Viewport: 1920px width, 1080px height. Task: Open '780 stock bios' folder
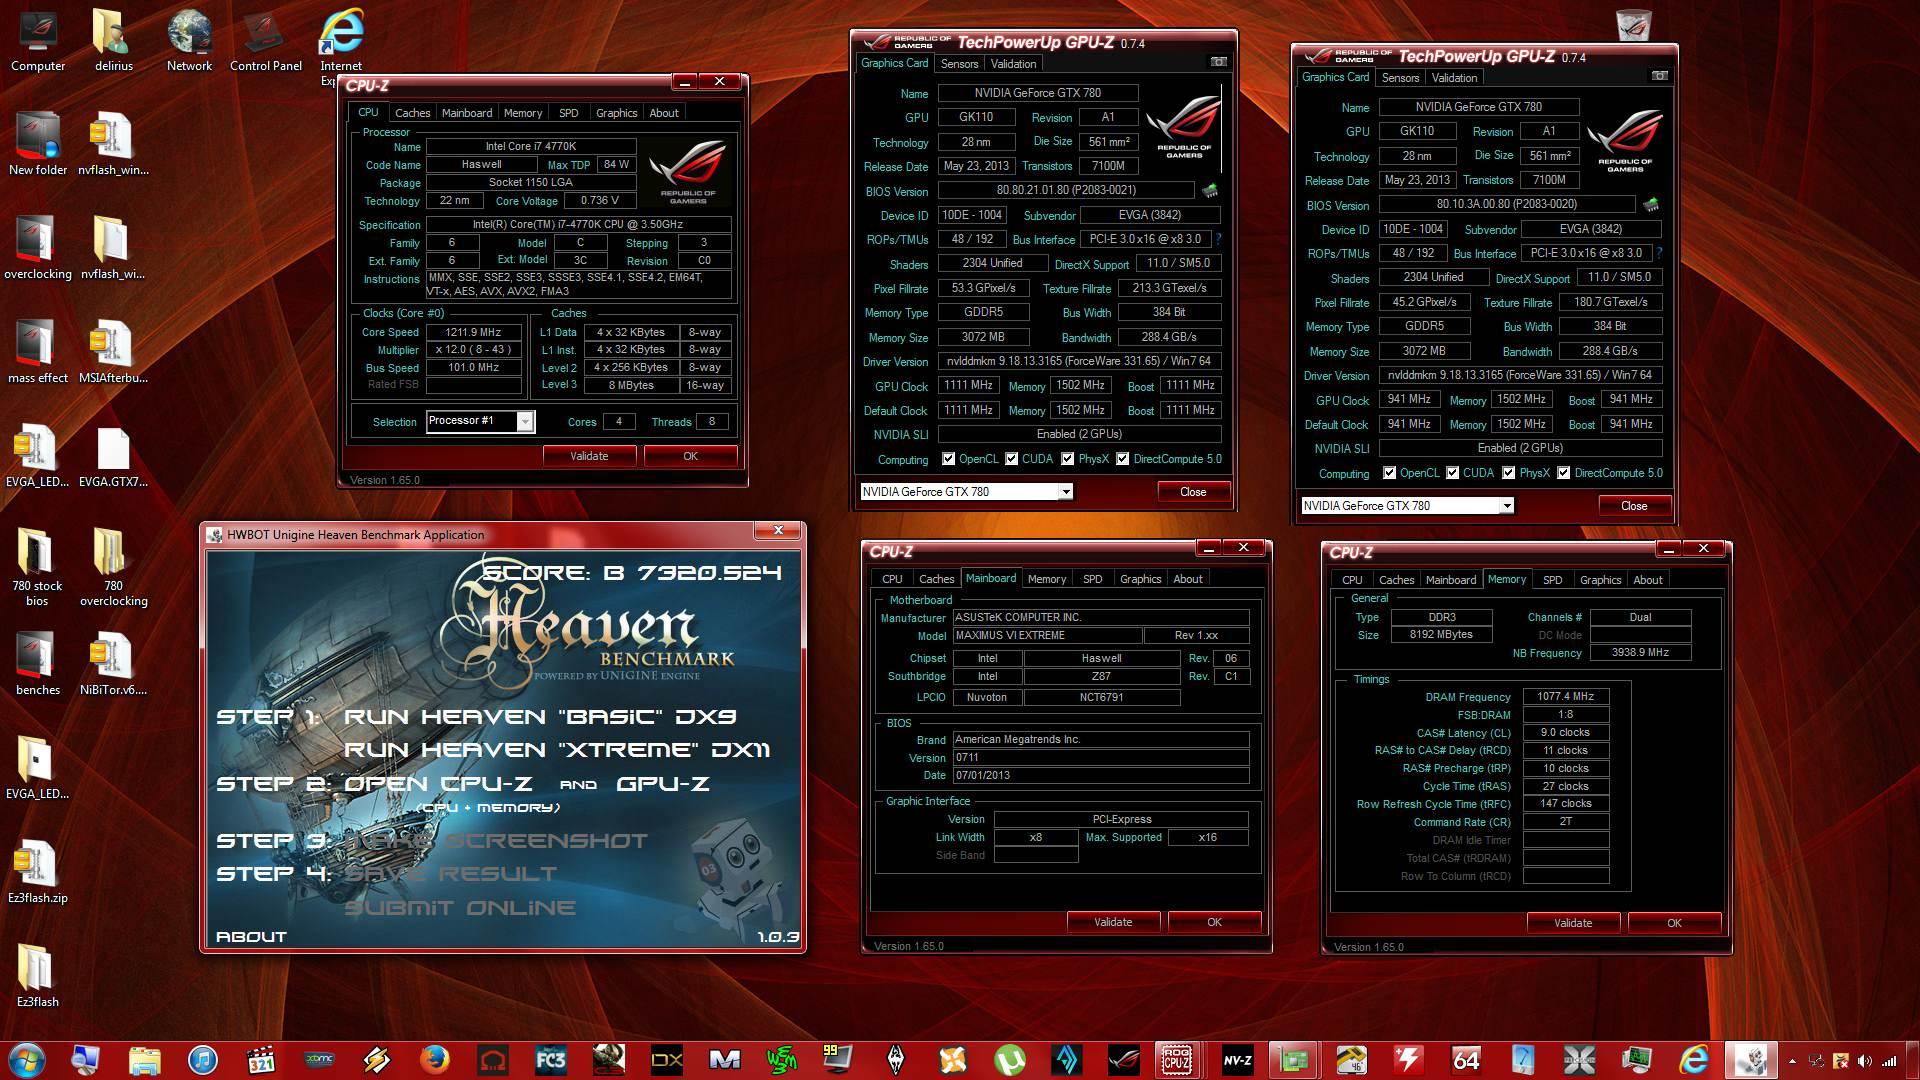(37, 568)
